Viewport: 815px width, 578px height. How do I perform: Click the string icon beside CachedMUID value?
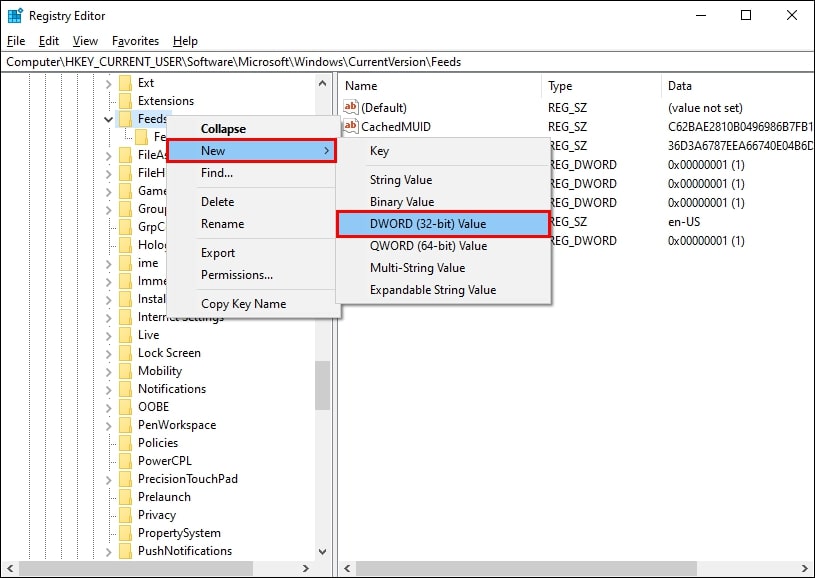(351, 126)
